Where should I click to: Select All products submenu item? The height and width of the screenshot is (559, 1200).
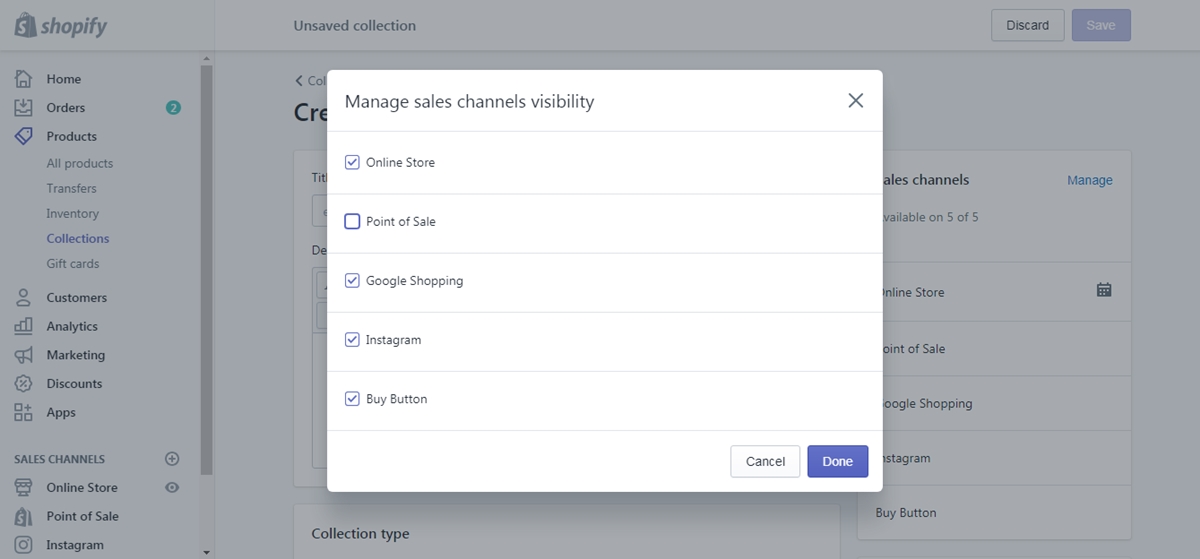coord(80,163)
